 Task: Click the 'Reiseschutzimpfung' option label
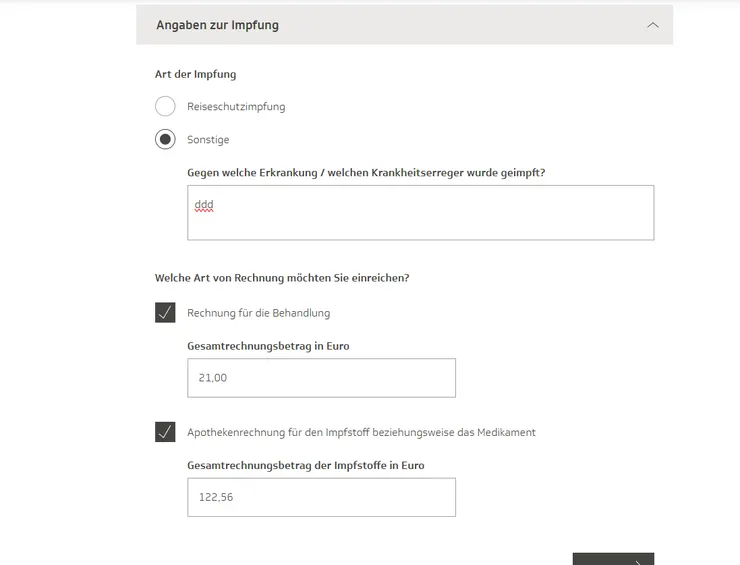pos(236,106)
